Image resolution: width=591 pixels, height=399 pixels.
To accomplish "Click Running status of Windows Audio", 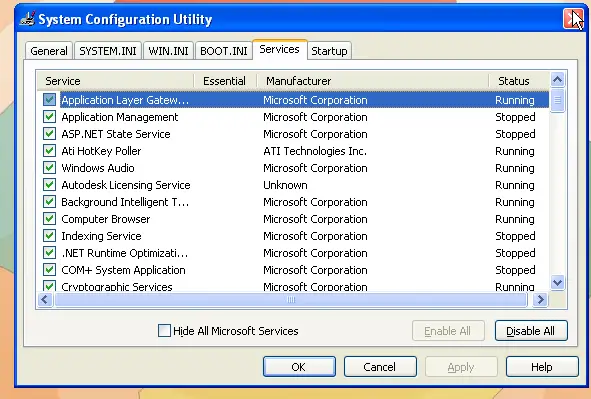I will coord(515,168).
